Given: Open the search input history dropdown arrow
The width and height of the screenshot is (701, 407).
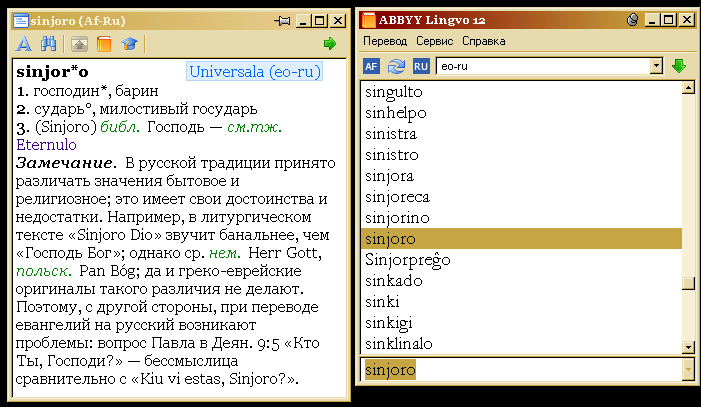Looking at the screenshot, I should click(688, 369).
